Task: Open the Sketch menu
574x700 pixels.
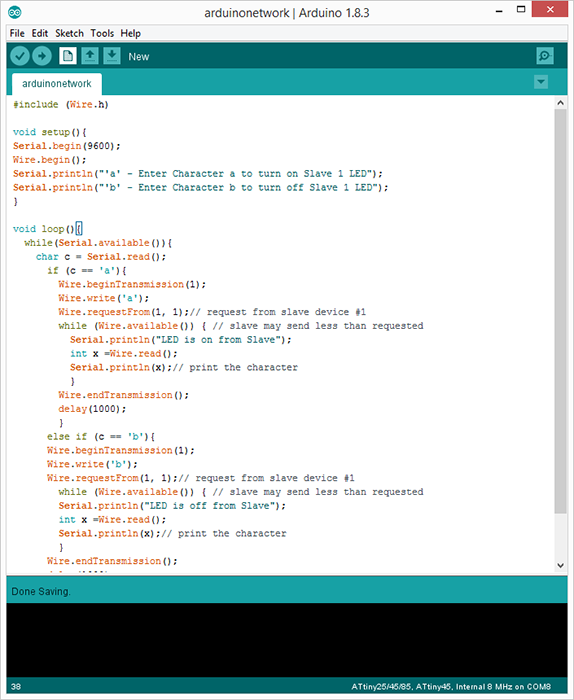Action: (69, 33)
